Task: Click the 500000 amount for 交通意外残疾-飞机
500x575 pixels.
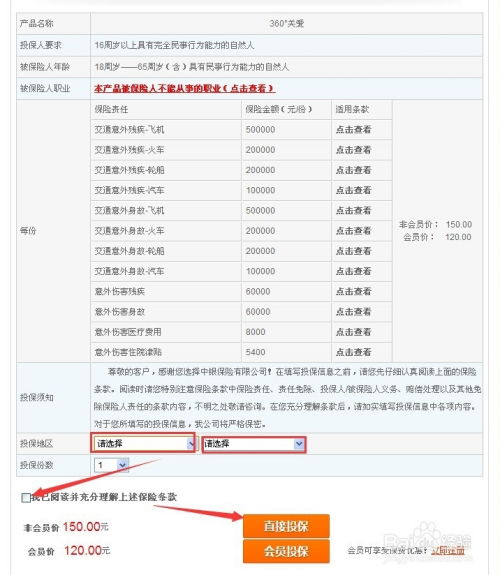Action: coord(260,129)
